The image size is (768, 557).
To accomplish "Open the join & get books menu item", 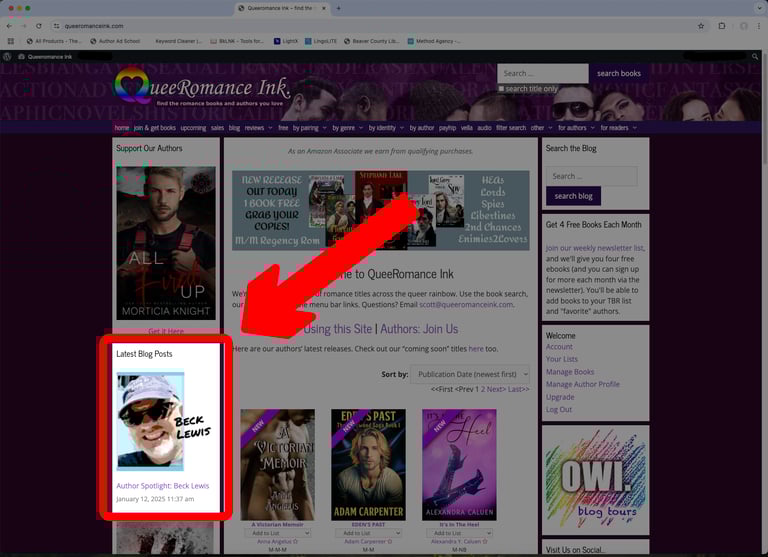I will [155, 128].
